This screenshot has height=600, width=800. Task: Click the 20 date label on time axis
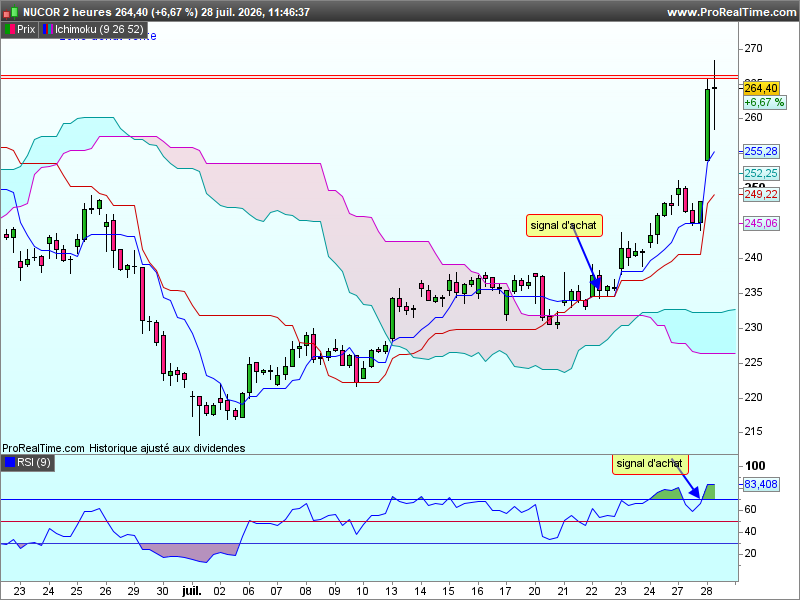click(x=534, y=591)
